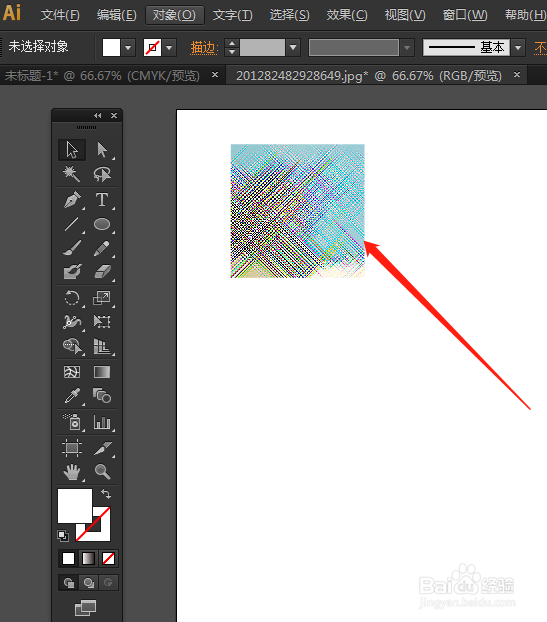Select the Type tool
Image resolution: width=547 pixels, height=622 pixels.
point(102,200)
